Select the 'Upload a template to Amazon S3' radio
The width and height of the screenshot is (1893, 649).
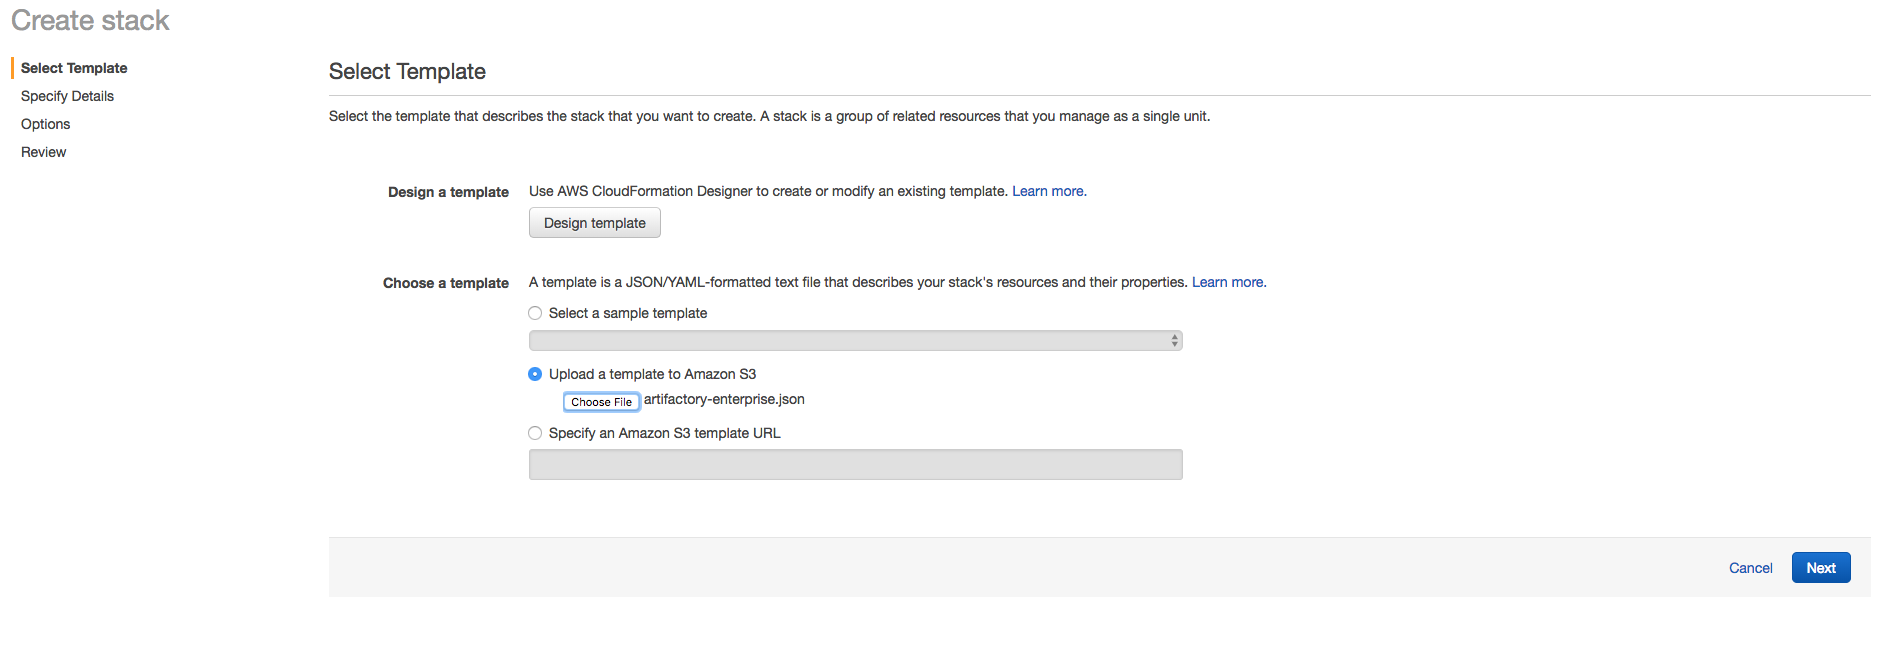535,374
